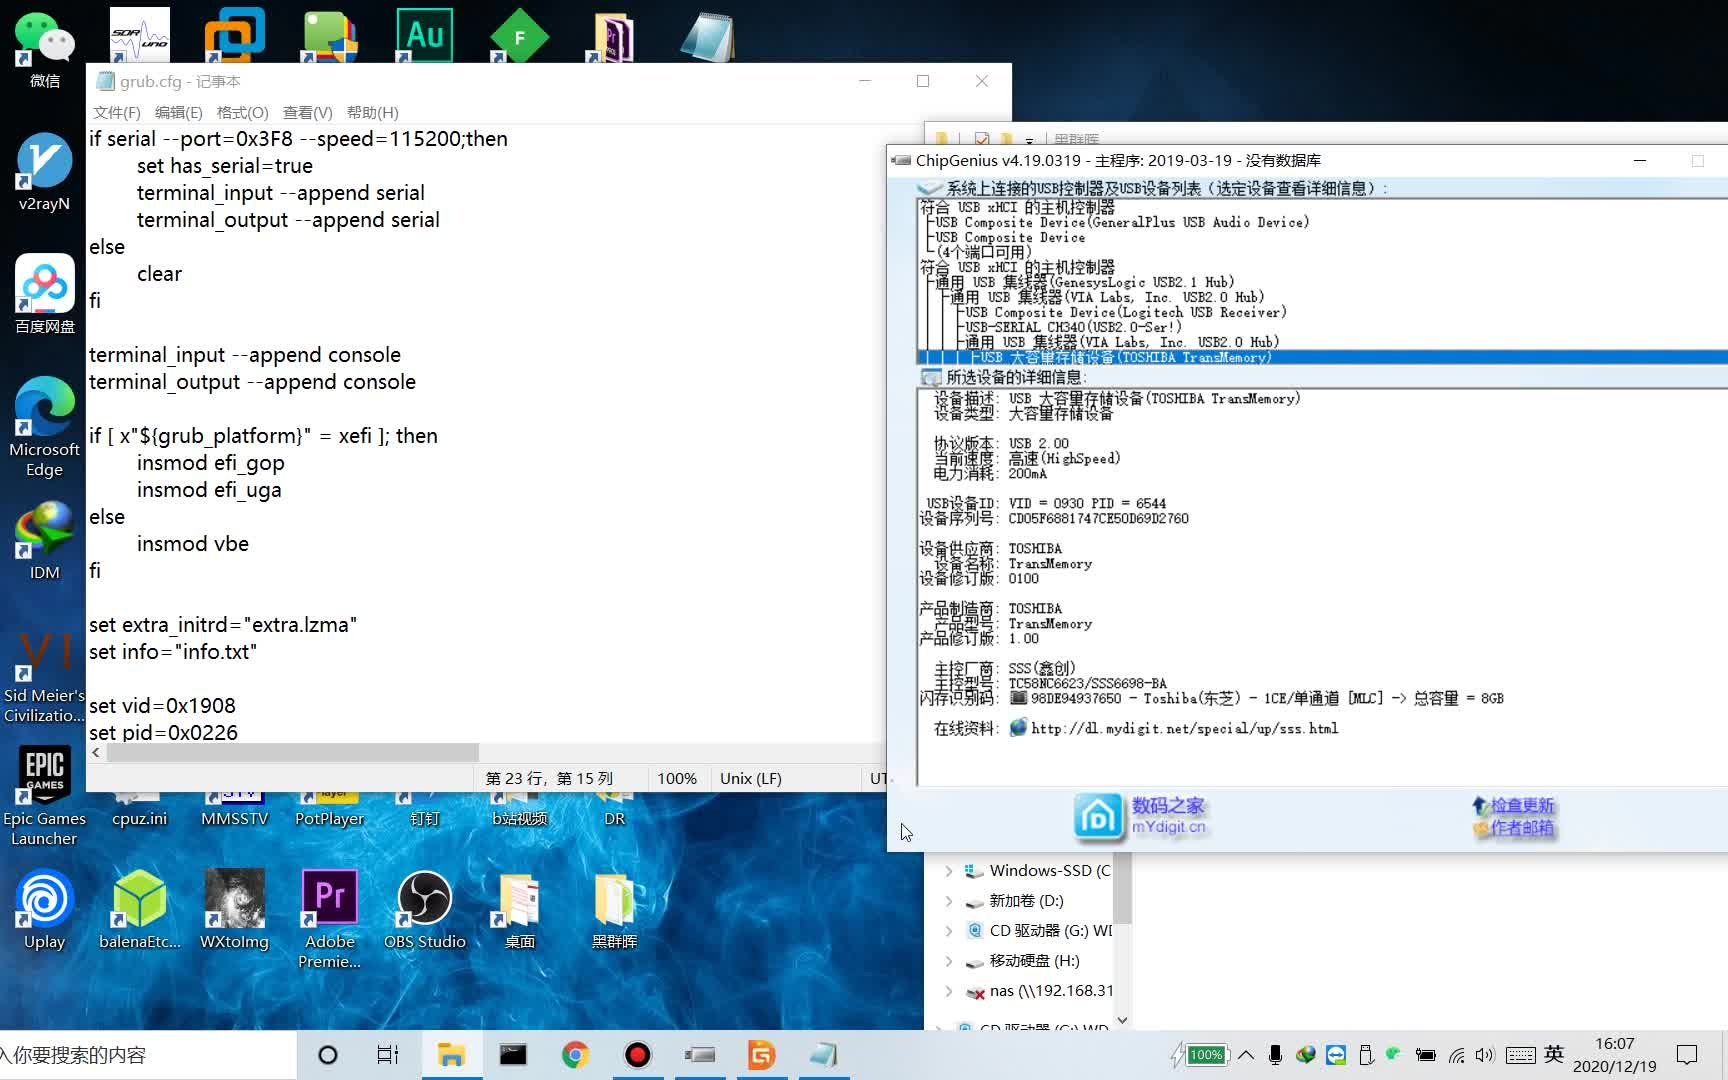Launch OBS Studio from the desktop
1728x1080 pixels.
coord(424,909)
